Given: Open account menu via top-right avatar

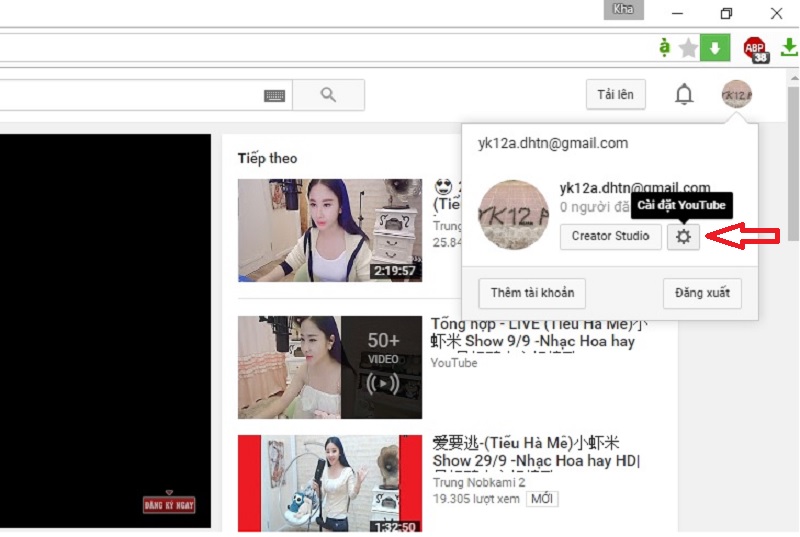Looking at the screenshot, I should tap(736, 94).
